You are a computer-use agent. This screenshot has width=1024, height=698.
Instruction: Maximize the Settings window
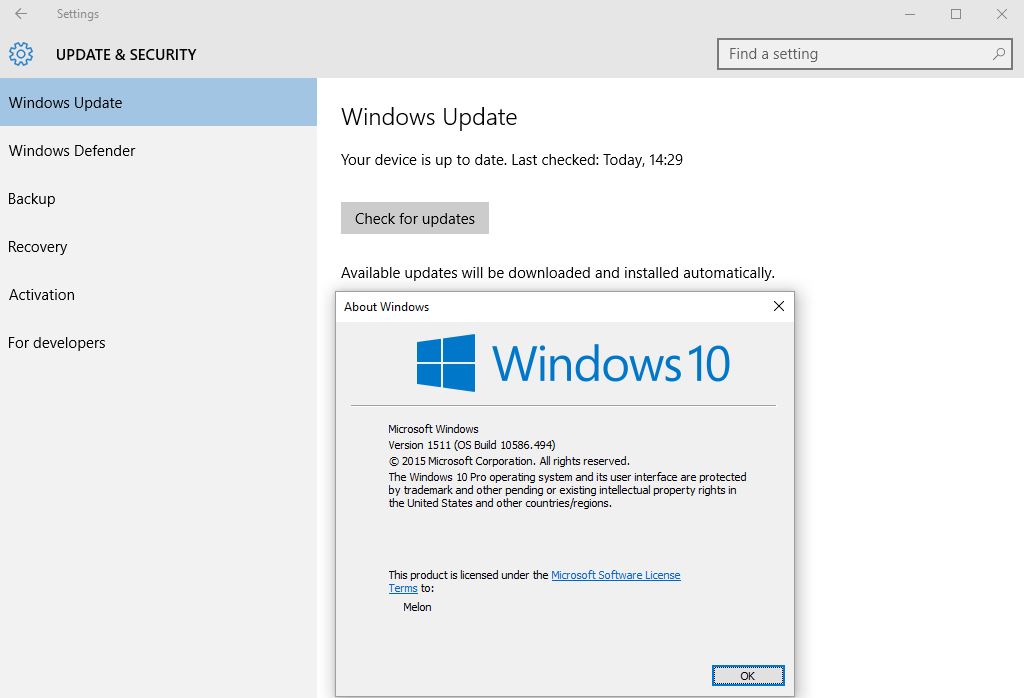click(x=956, y=14)
